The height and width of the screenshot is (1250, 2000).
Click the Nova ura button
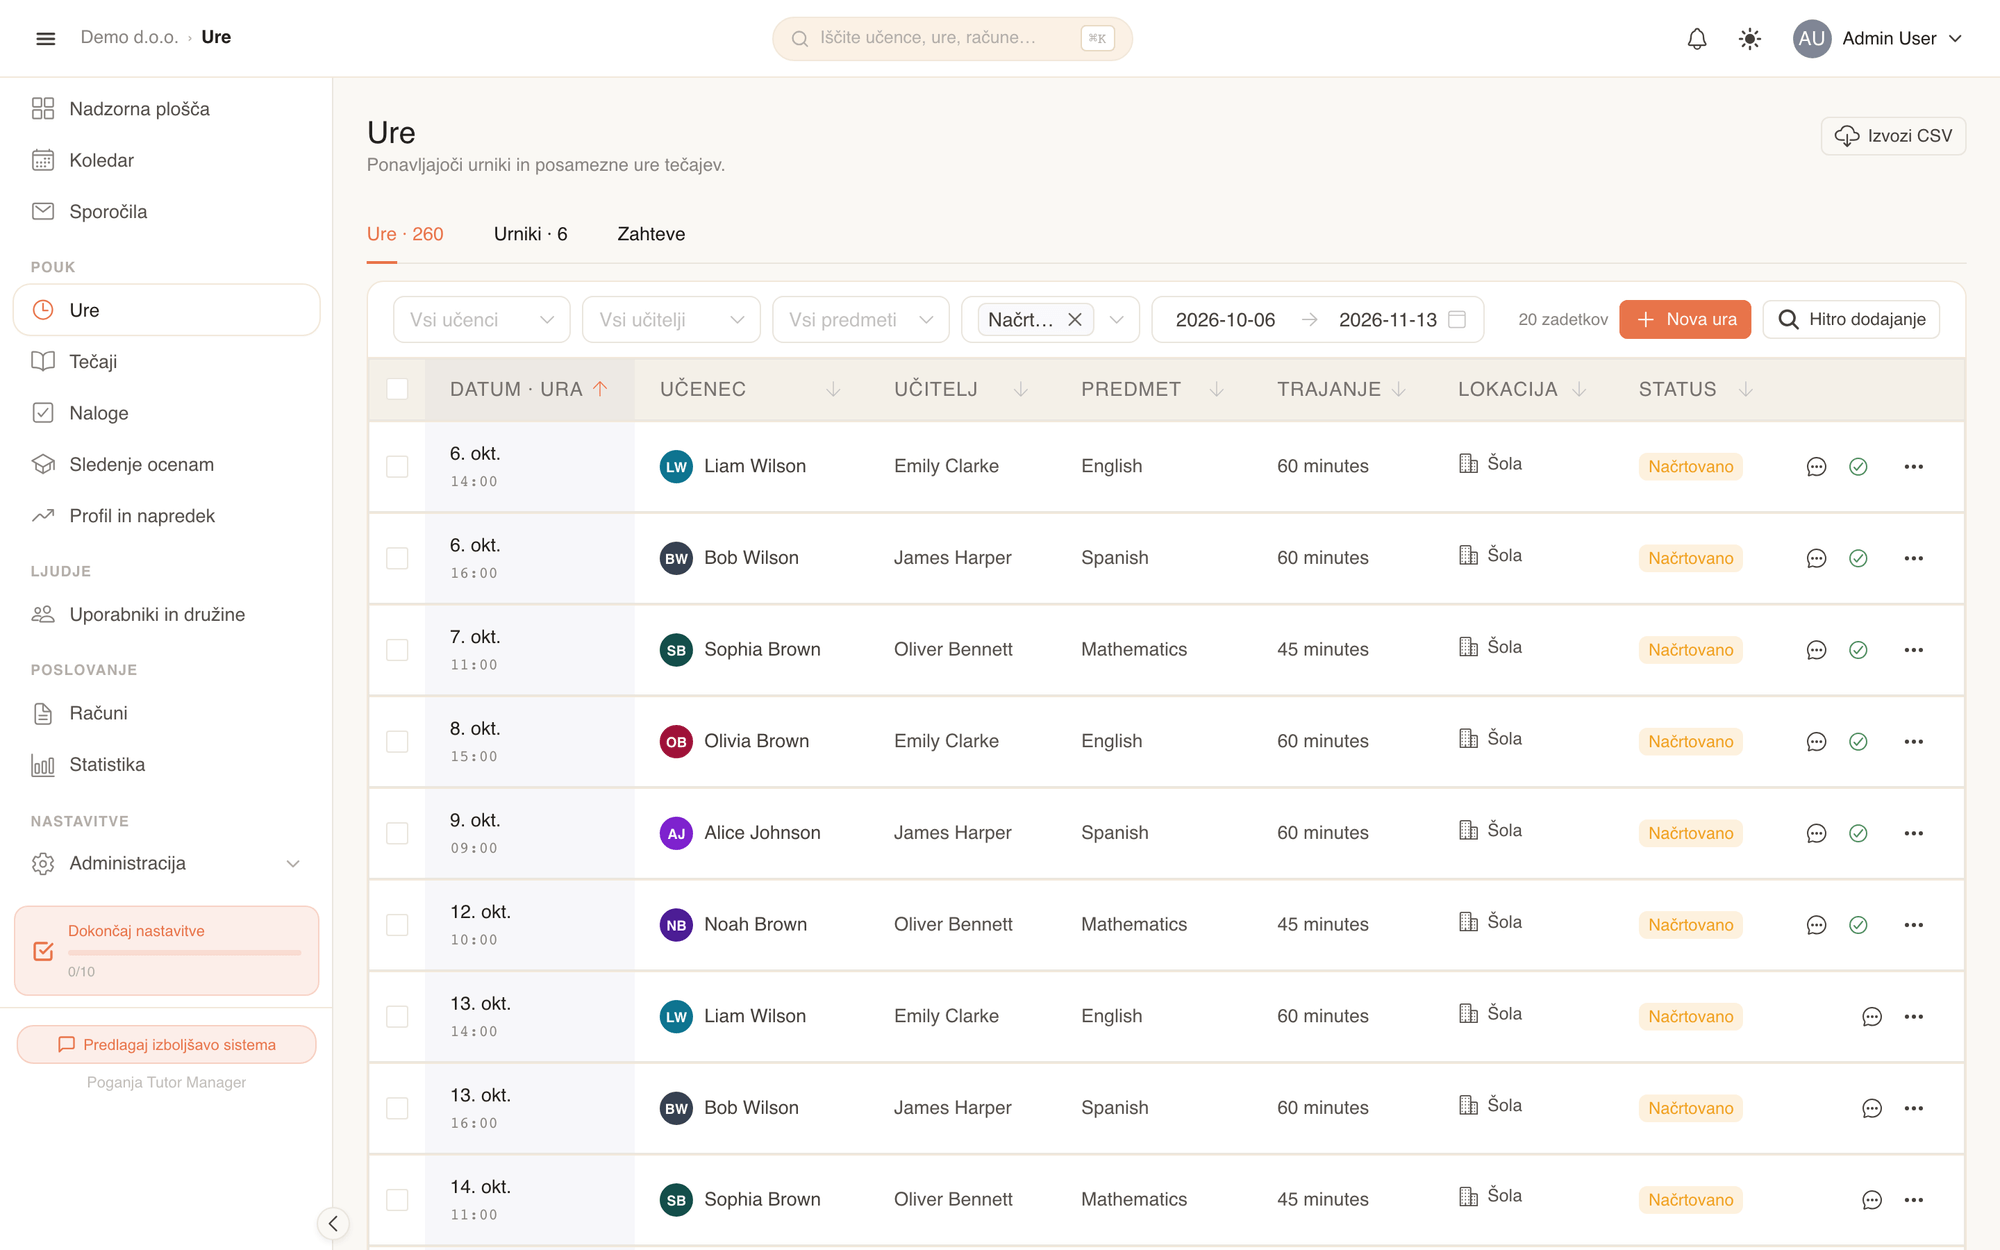[1685, 319]
